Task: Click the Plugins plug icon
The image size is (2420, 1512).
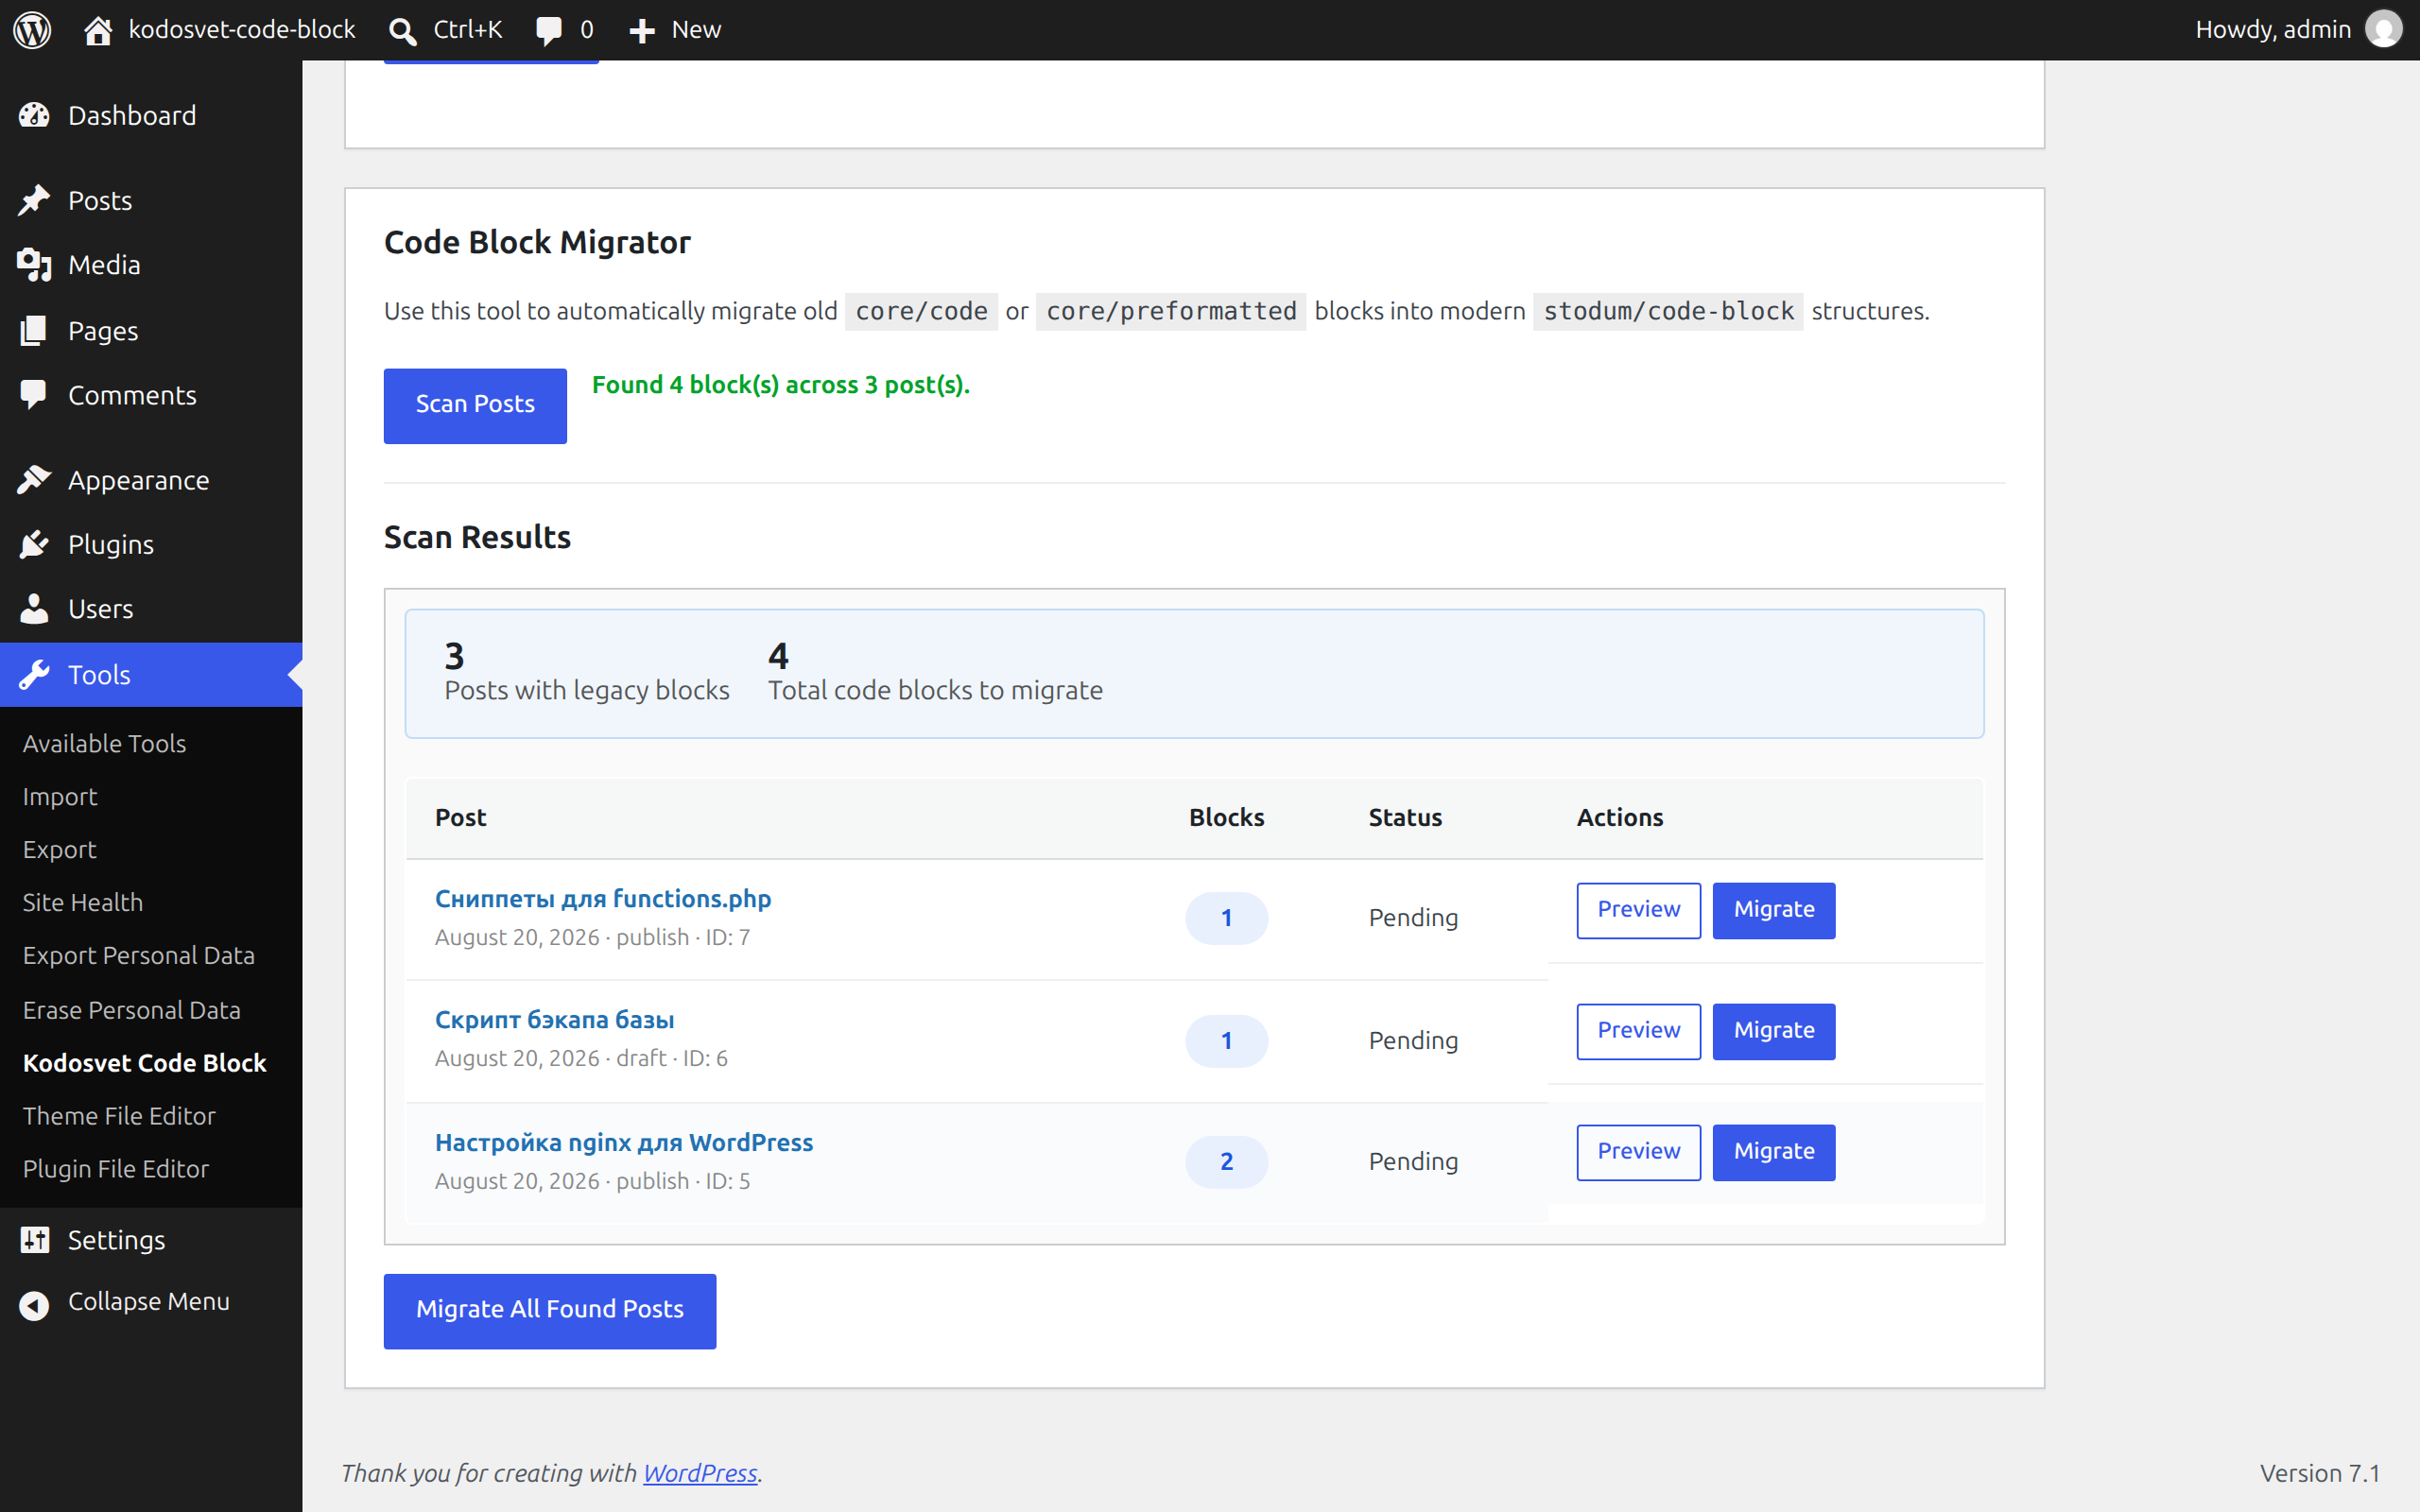Action: (34, 544)
